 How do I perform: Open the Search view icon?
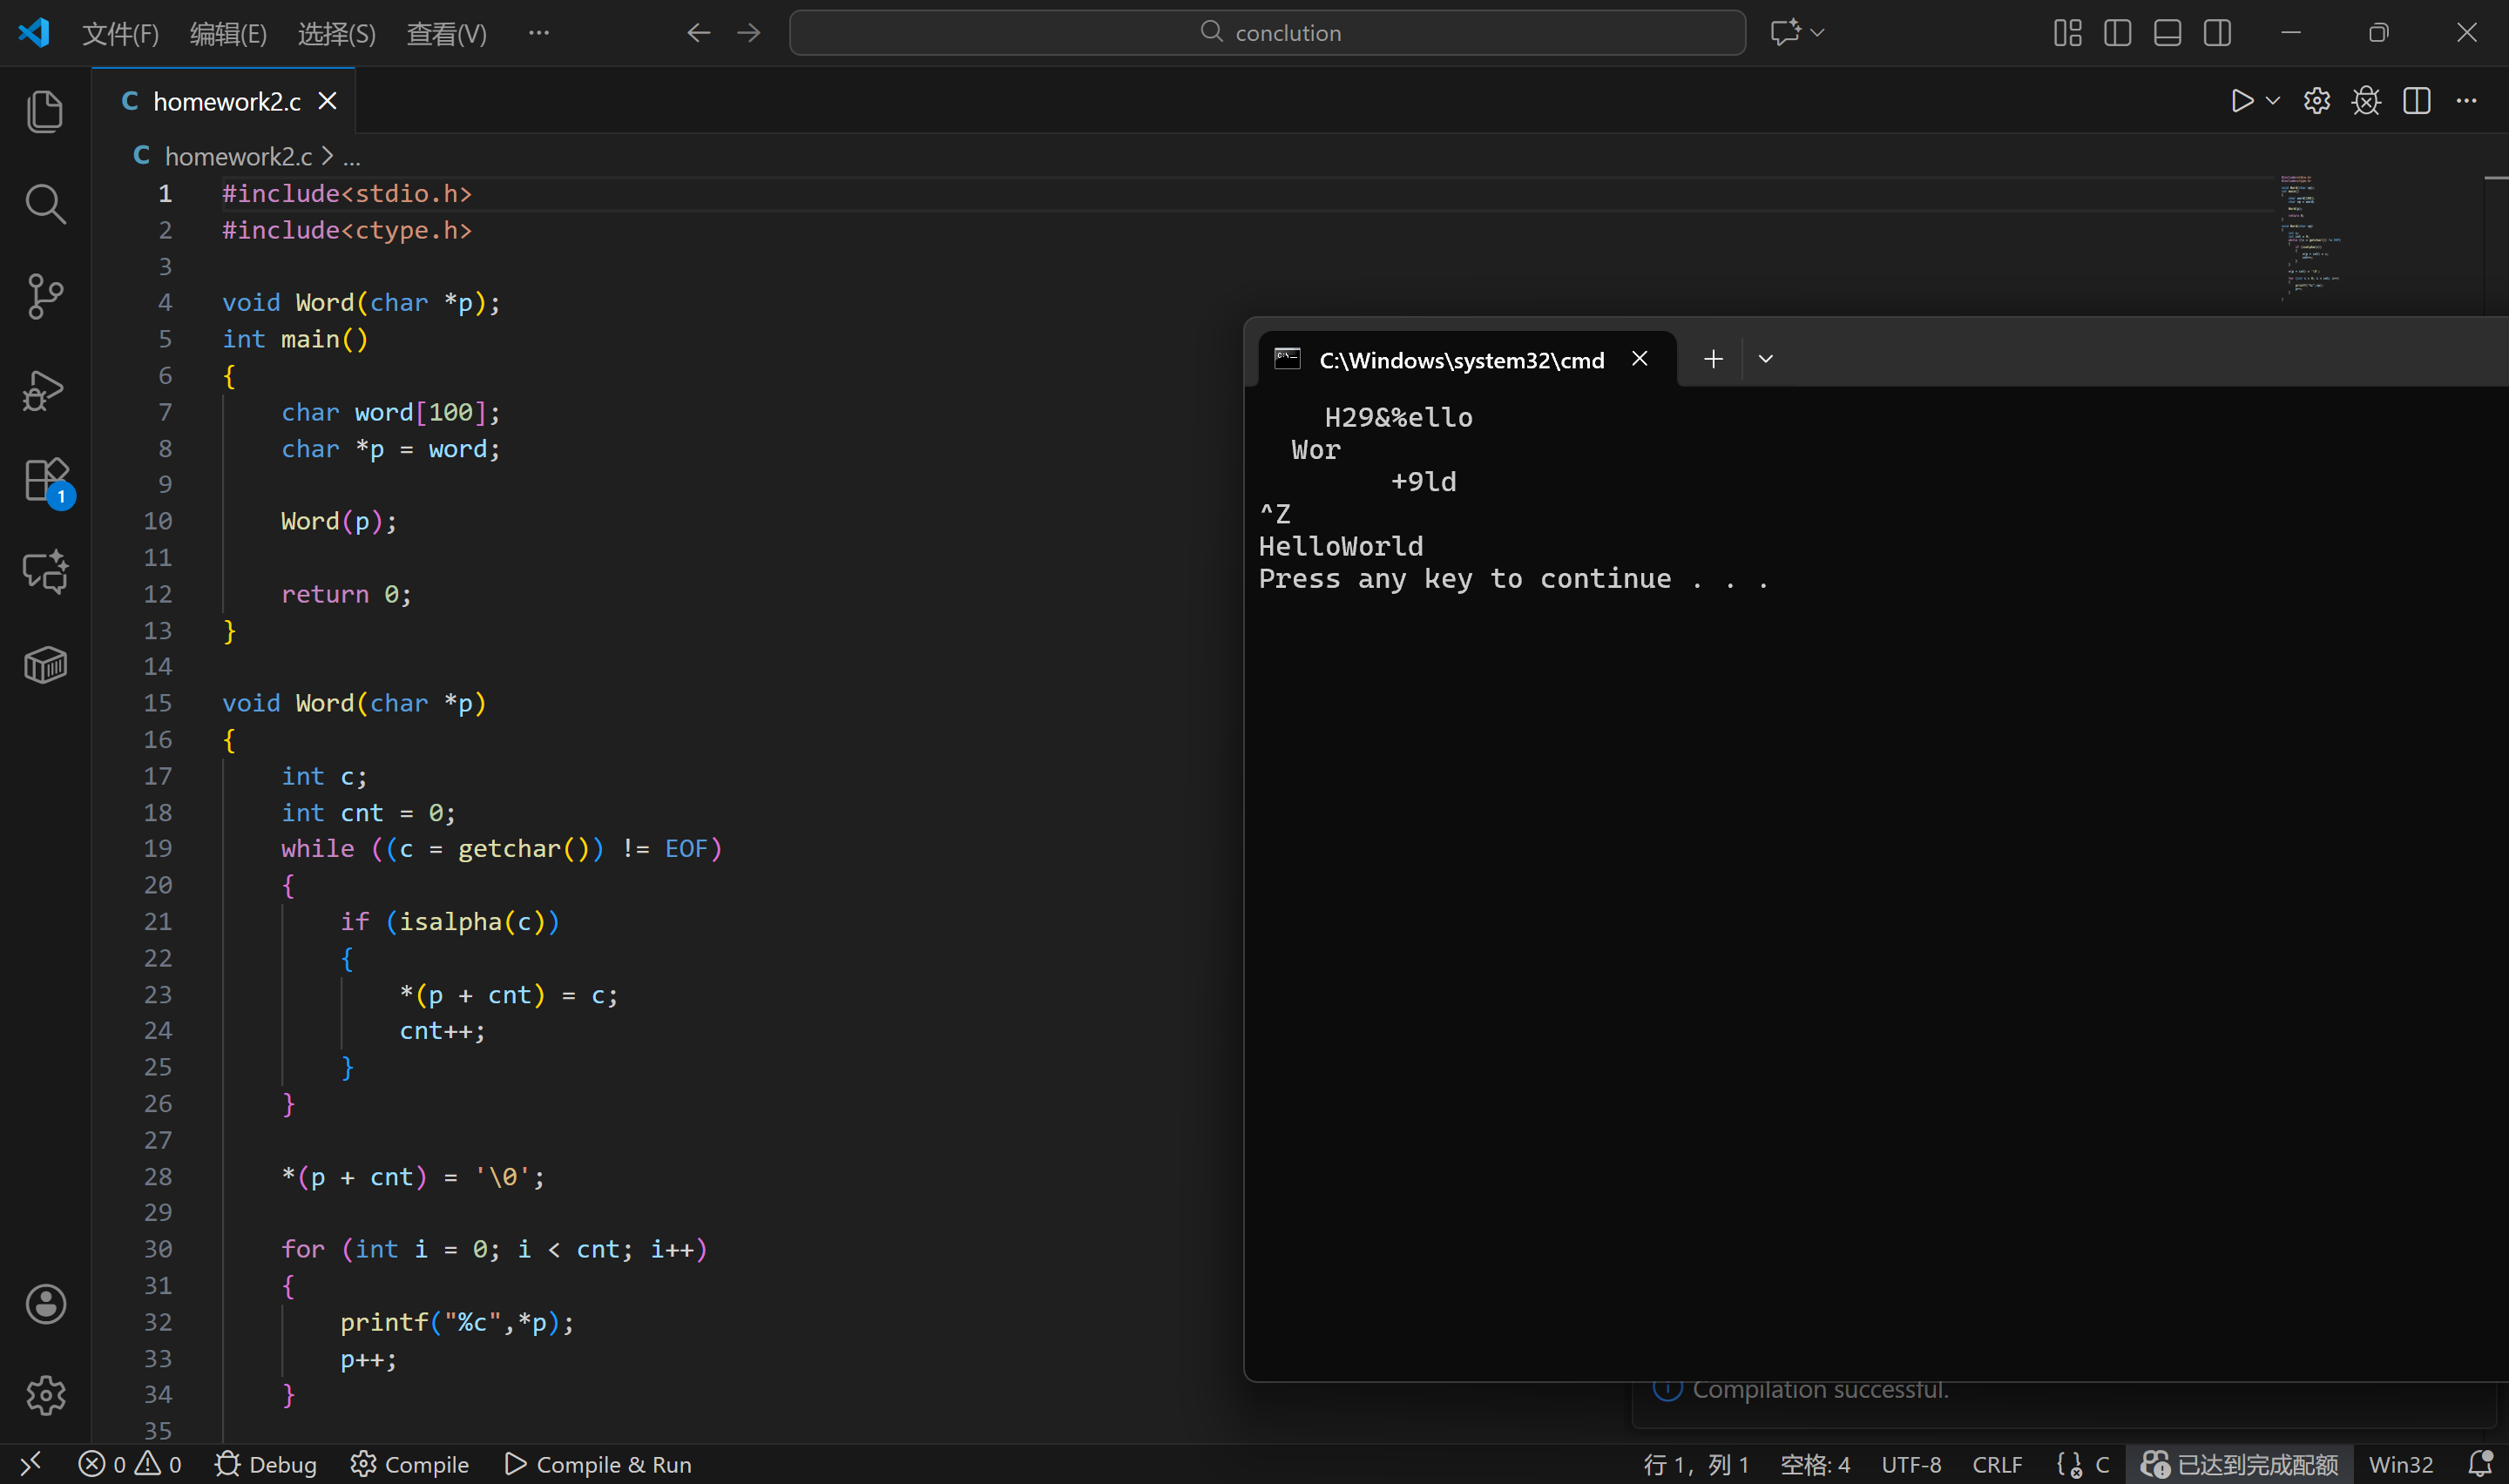[45, 204]
